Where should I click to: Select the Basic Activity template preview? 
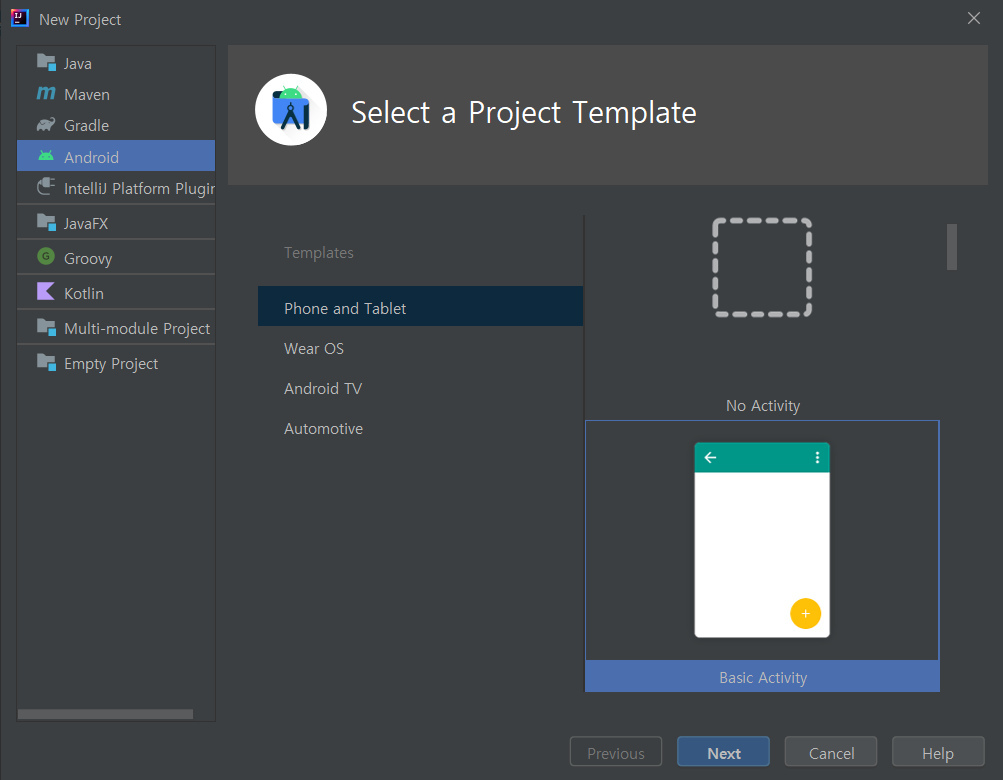coord(762,540)
